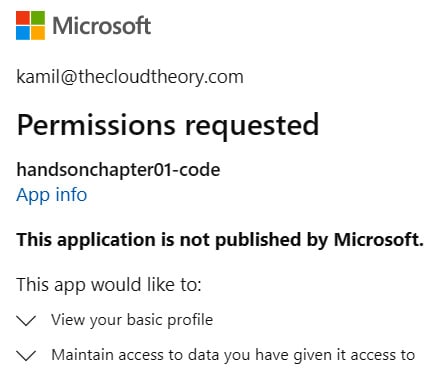Screen dimensions: 439x370
Task: Click the Permissions requested heading
Action: [x=168, y=125]
